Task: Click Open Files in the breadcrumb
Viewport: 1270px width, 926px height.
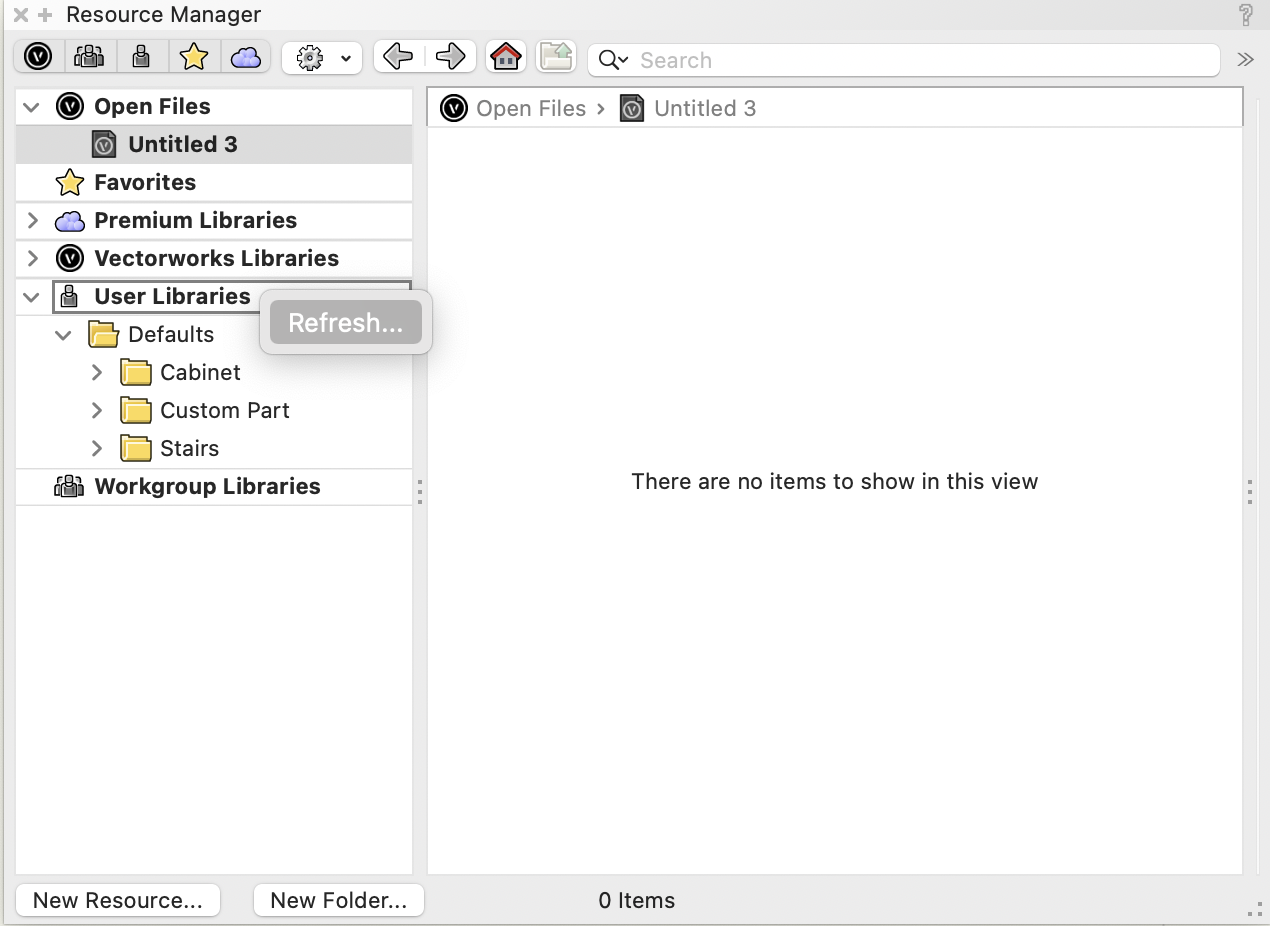Action: pyautogui.click(x=531, y=108)
